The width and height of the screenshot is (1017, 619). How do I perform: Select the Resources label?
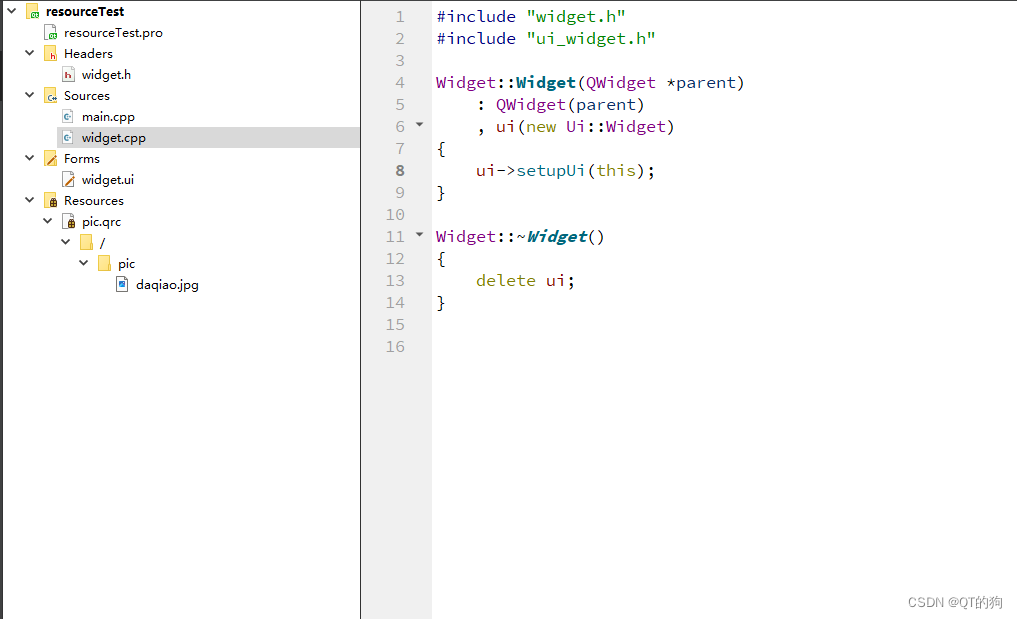pyautogui.click(x=93, y=200)
